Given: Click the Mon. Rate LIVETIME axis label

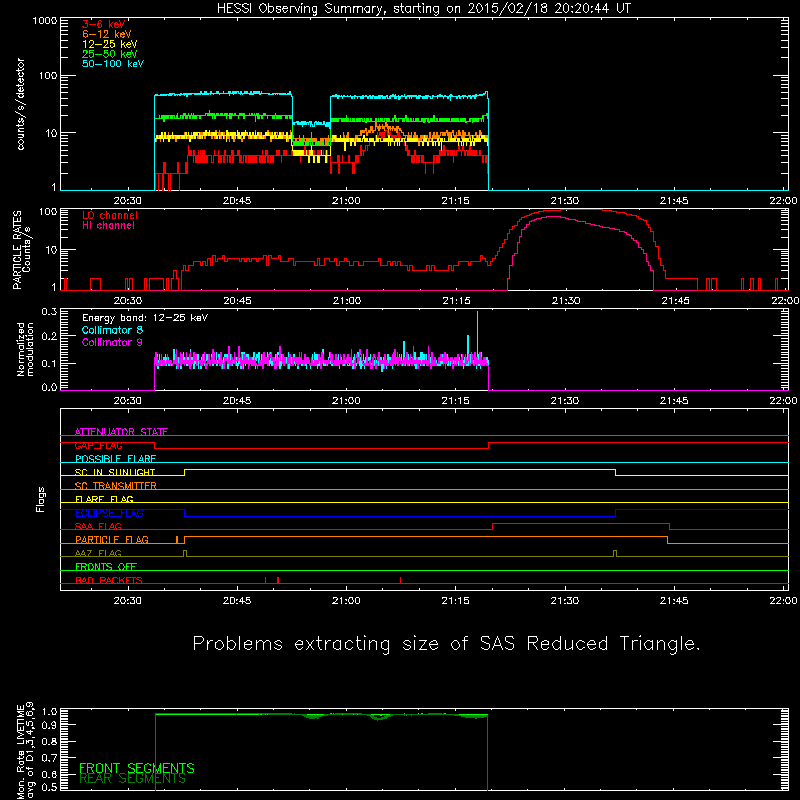Looking at the screenshot, I should pyautogui.click(x=25, y=752).
